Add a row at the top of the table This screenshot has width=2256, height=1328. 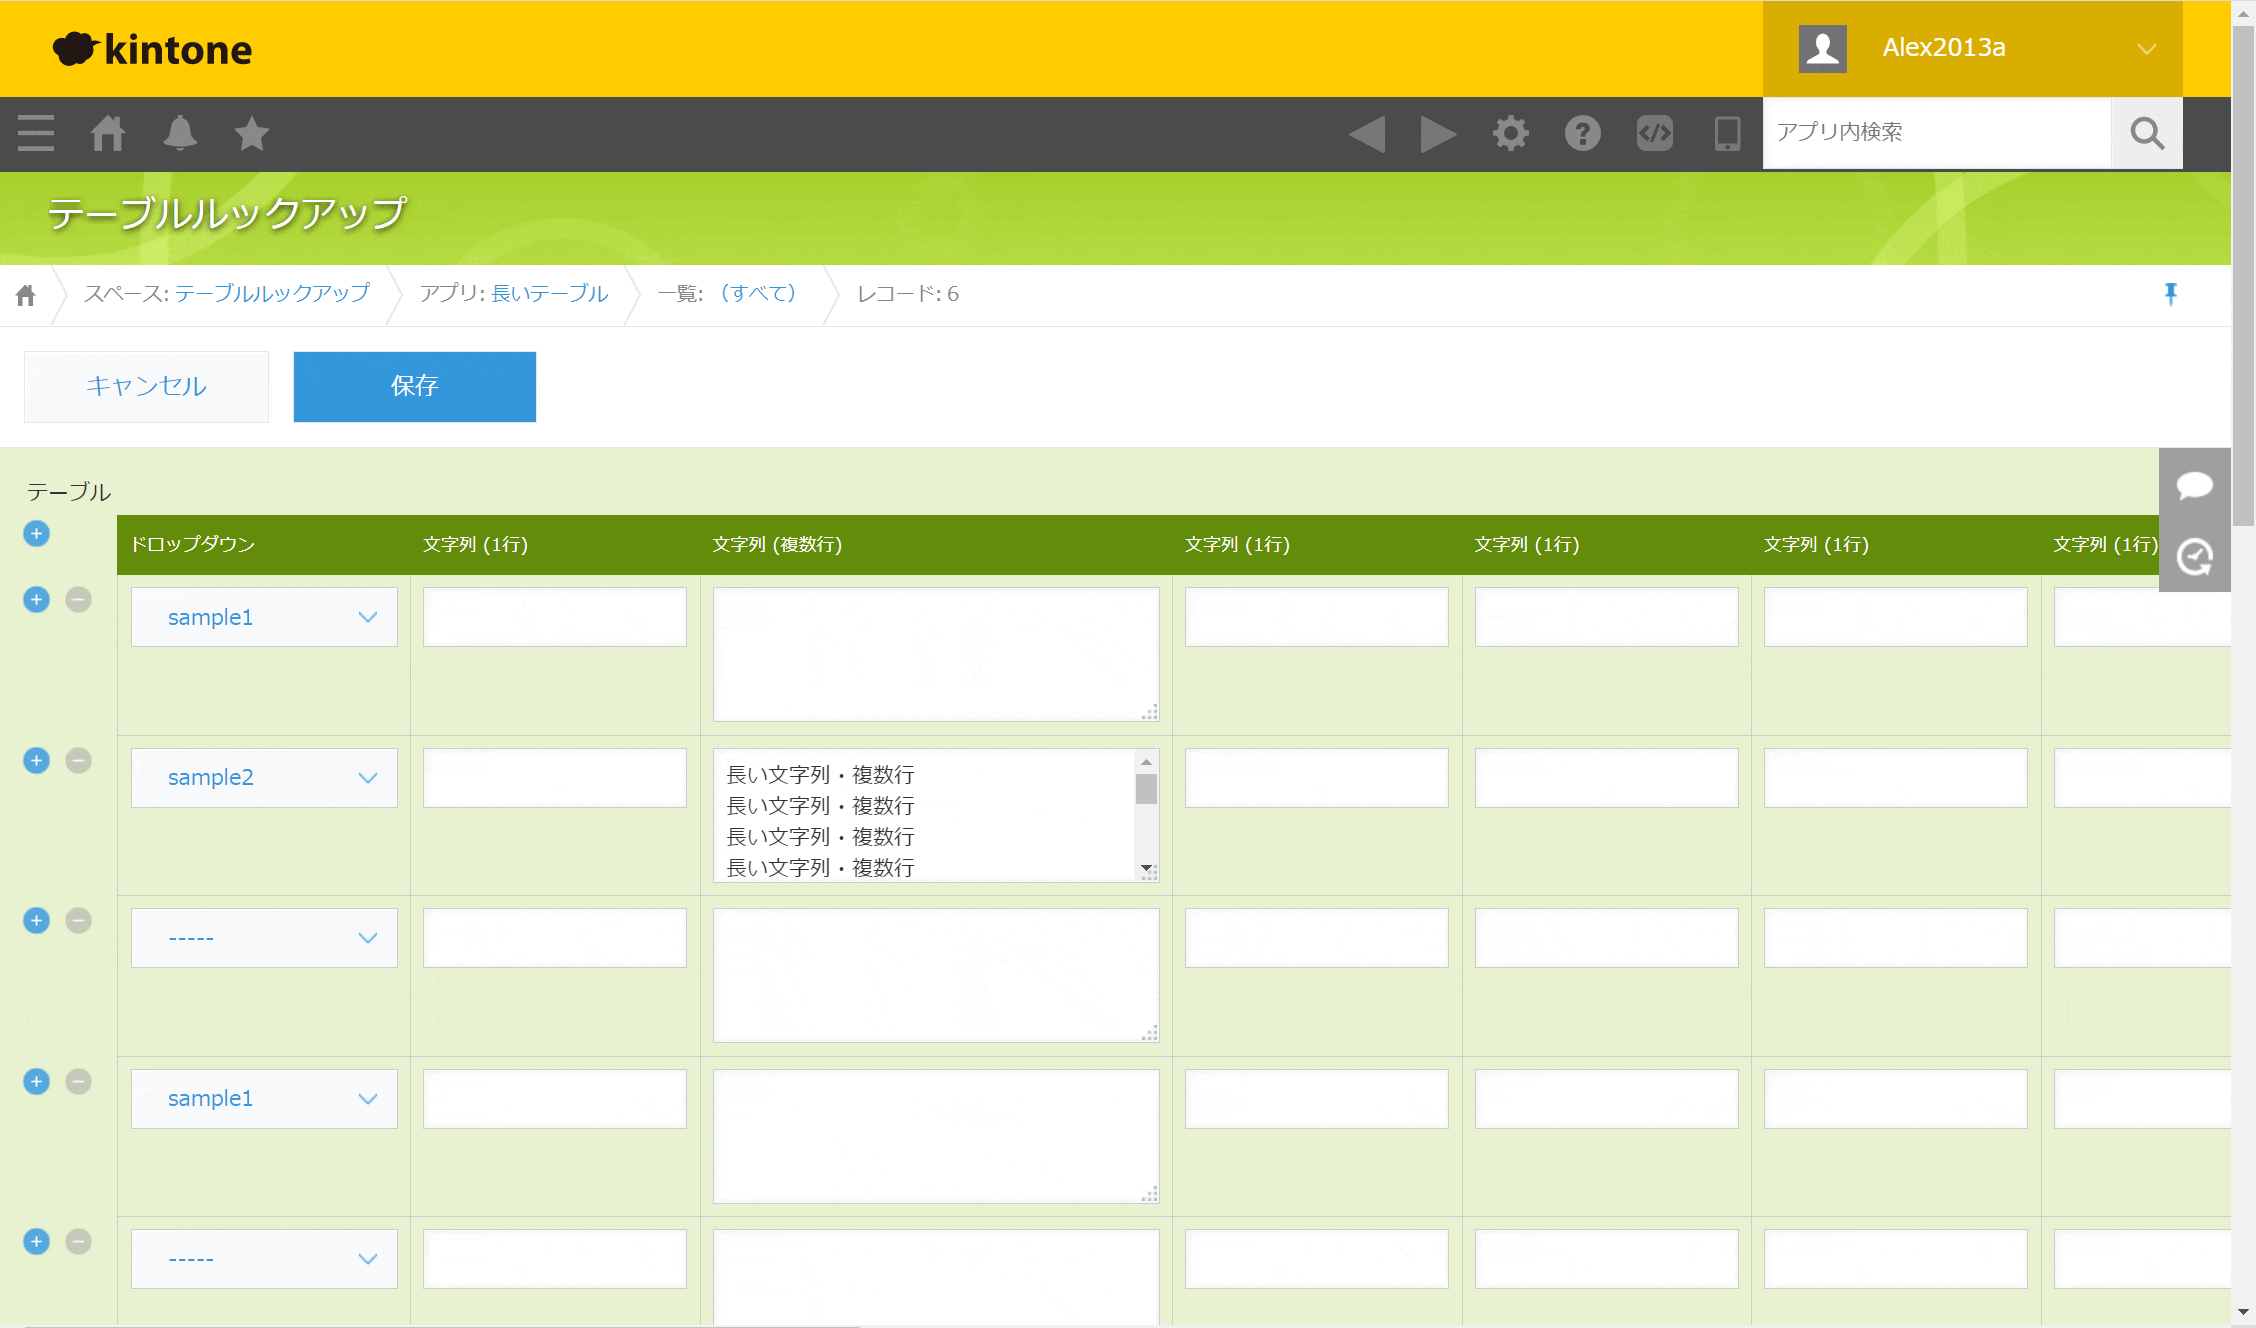tap(36, 533)
